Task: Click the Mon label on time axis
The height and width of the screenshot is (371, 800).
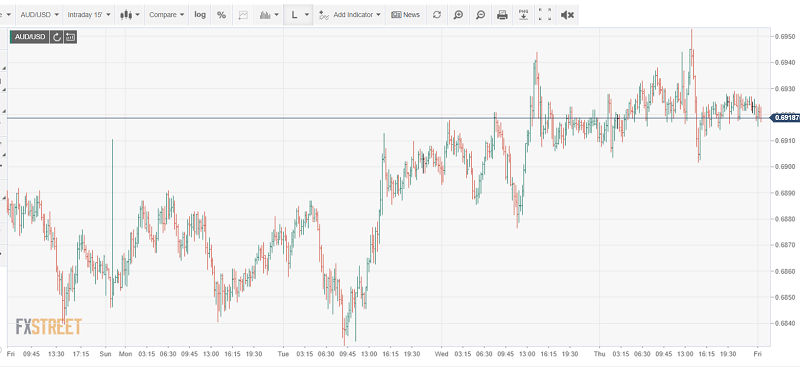Action: click(x=125, y=354)
